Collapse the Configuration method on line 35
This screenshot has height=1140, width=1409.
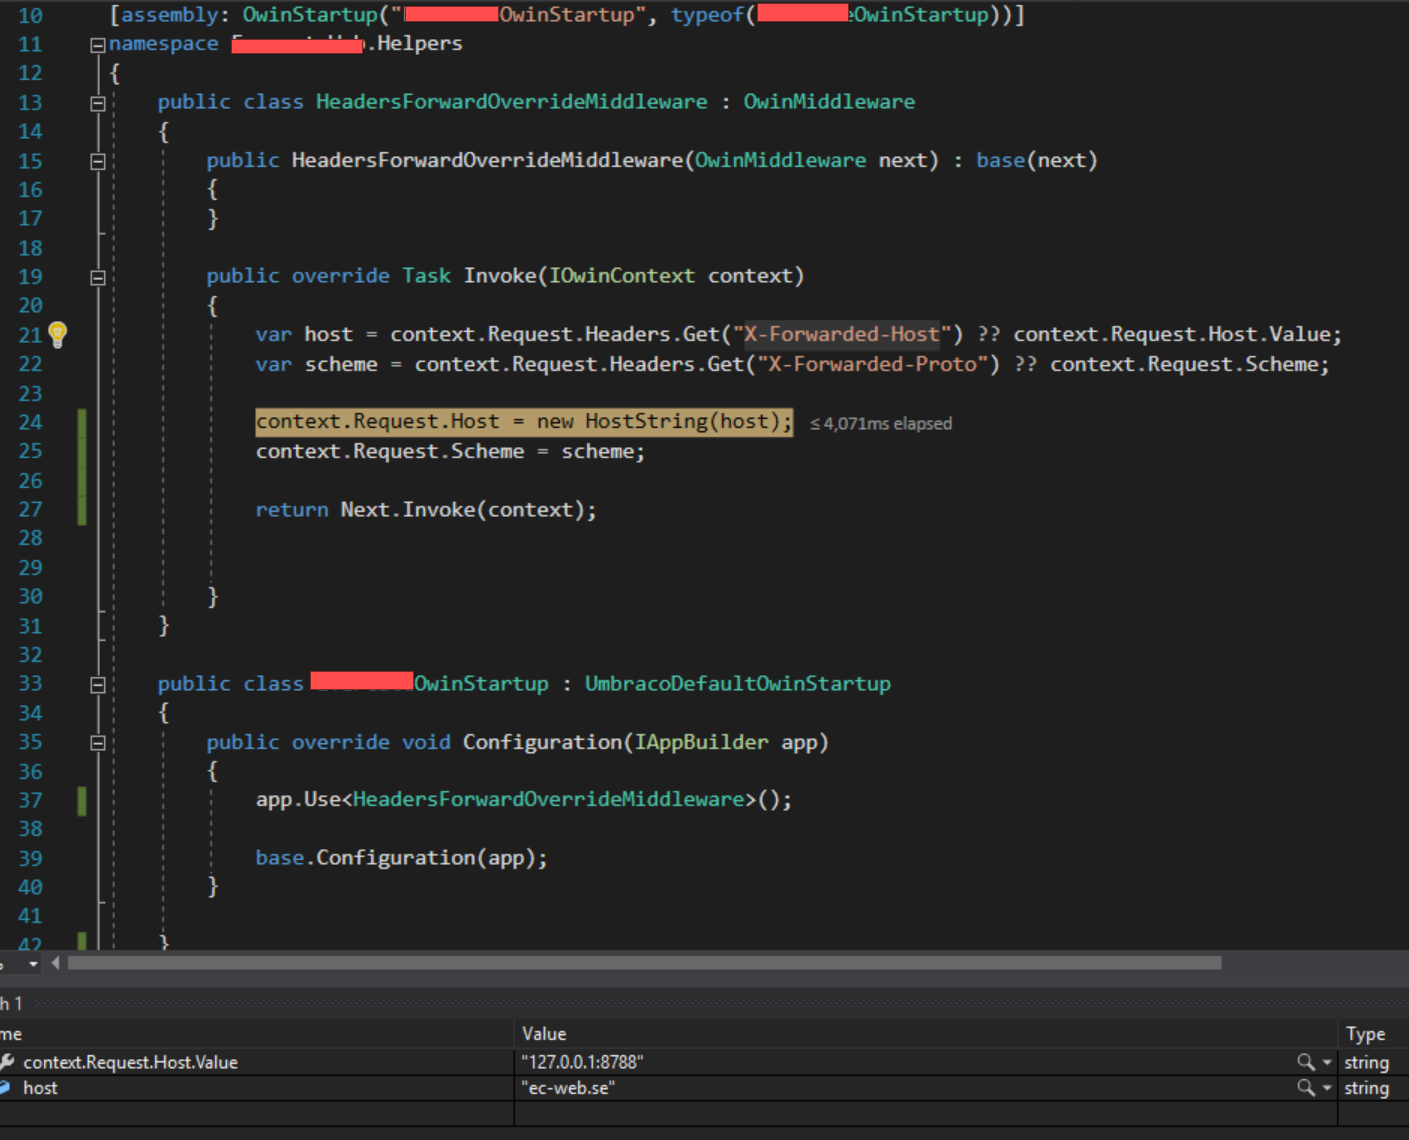pyautogui.click(x=97, y=743)
